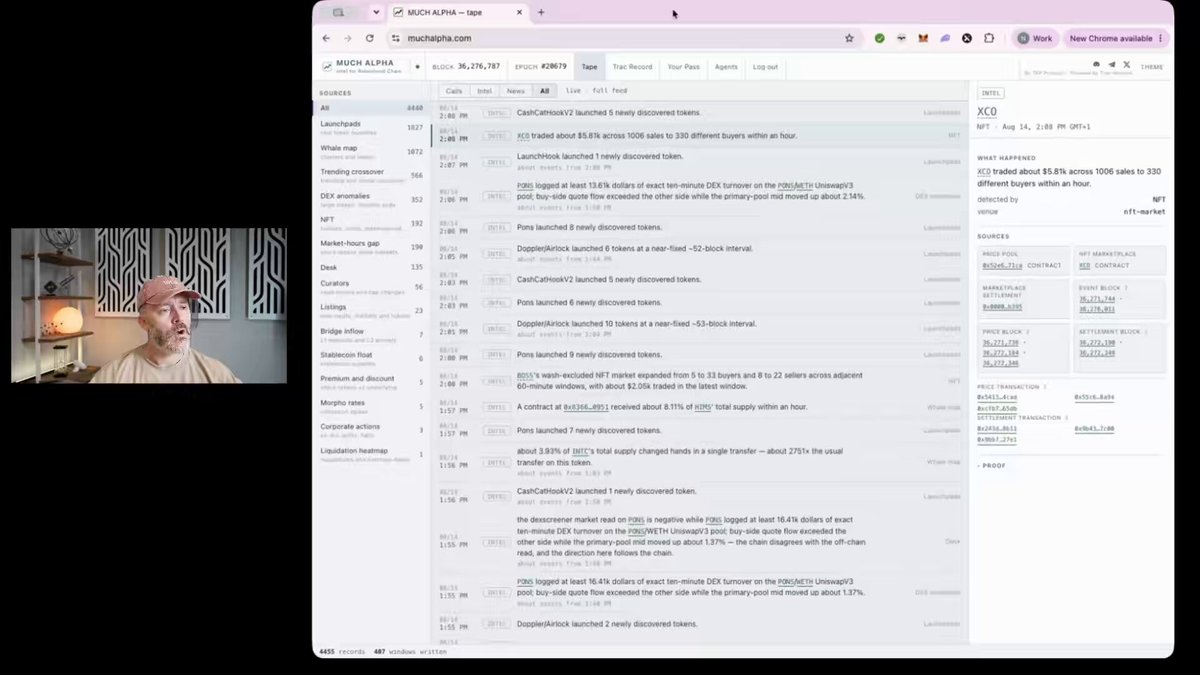
Task: Go to the Agents tab
Action: click(726, 67)
